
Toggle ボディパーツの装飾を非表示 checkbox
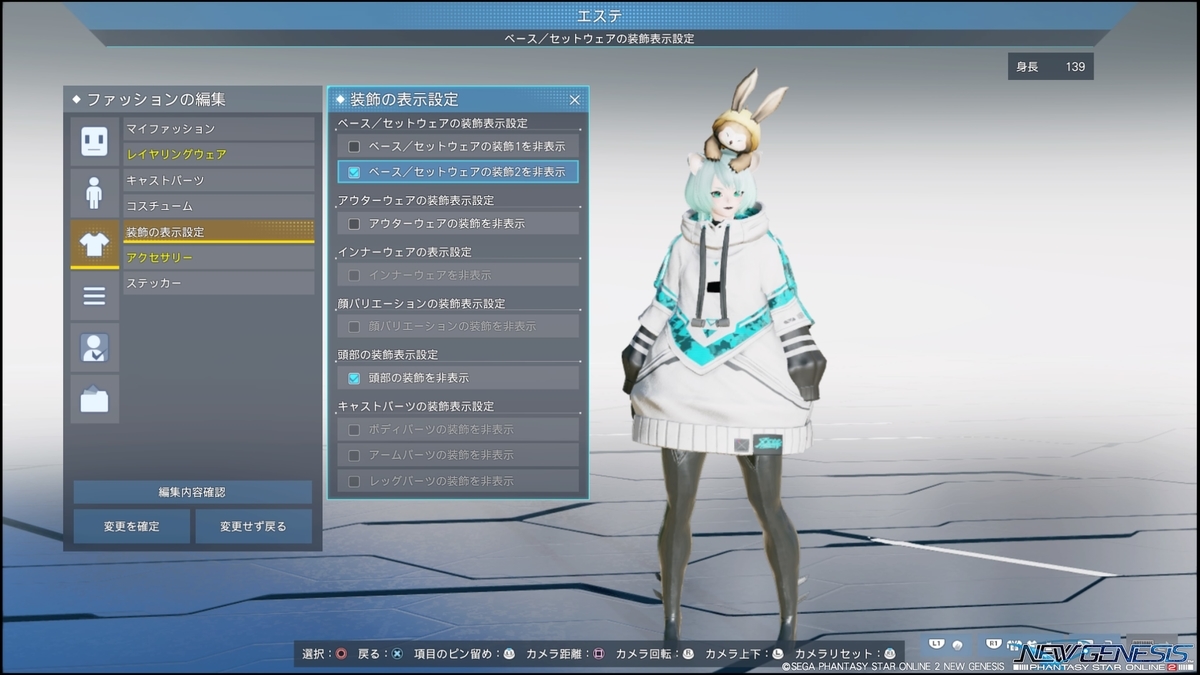click(x=354, y=430)
